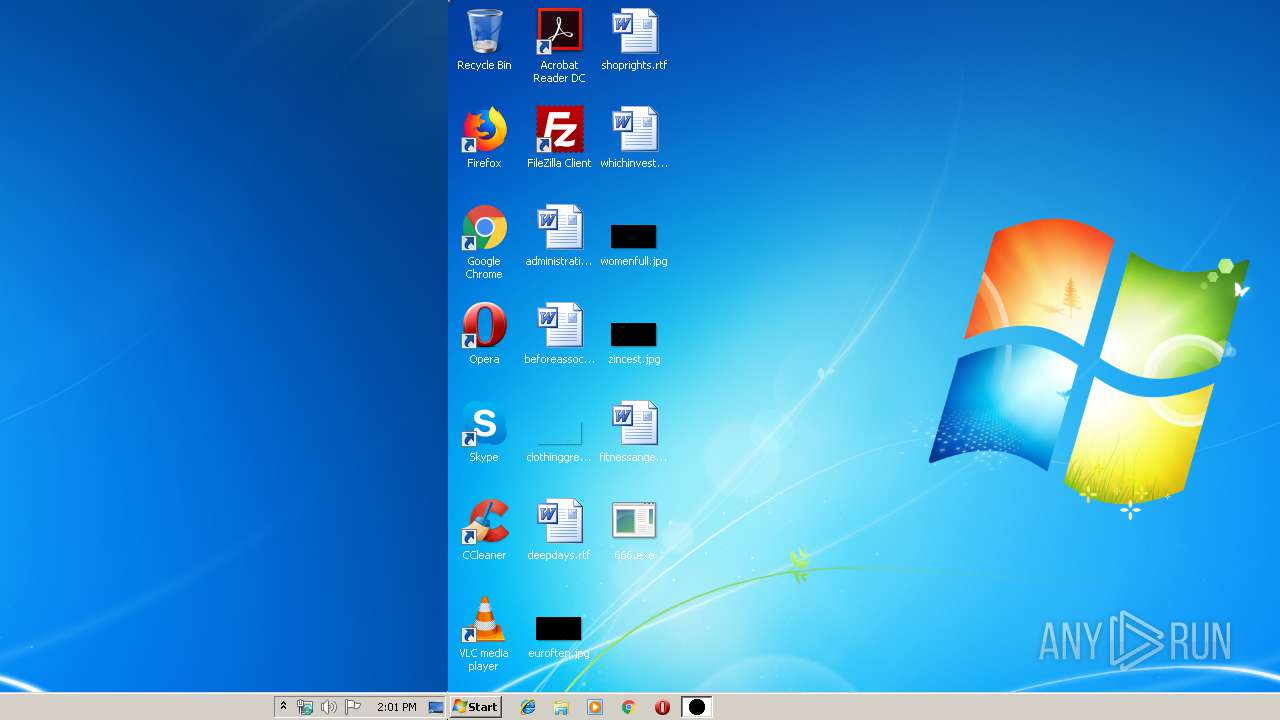This screenshot has height=720, width=1280.
Task: Select the Opera desktop shortcut
Action: (x=484, y=334)
